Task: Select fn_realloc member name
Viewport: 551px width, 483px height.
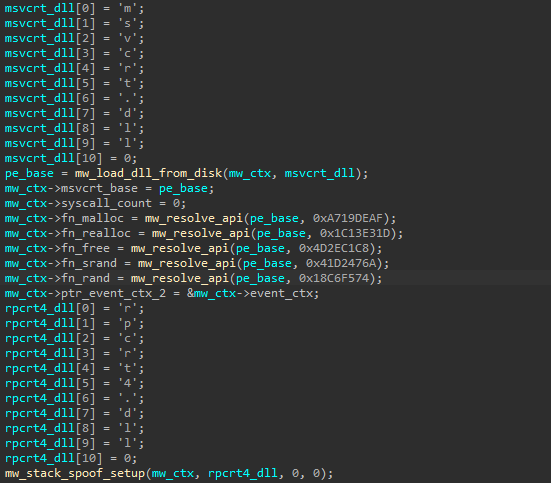Action: click(x=96, y=233)
